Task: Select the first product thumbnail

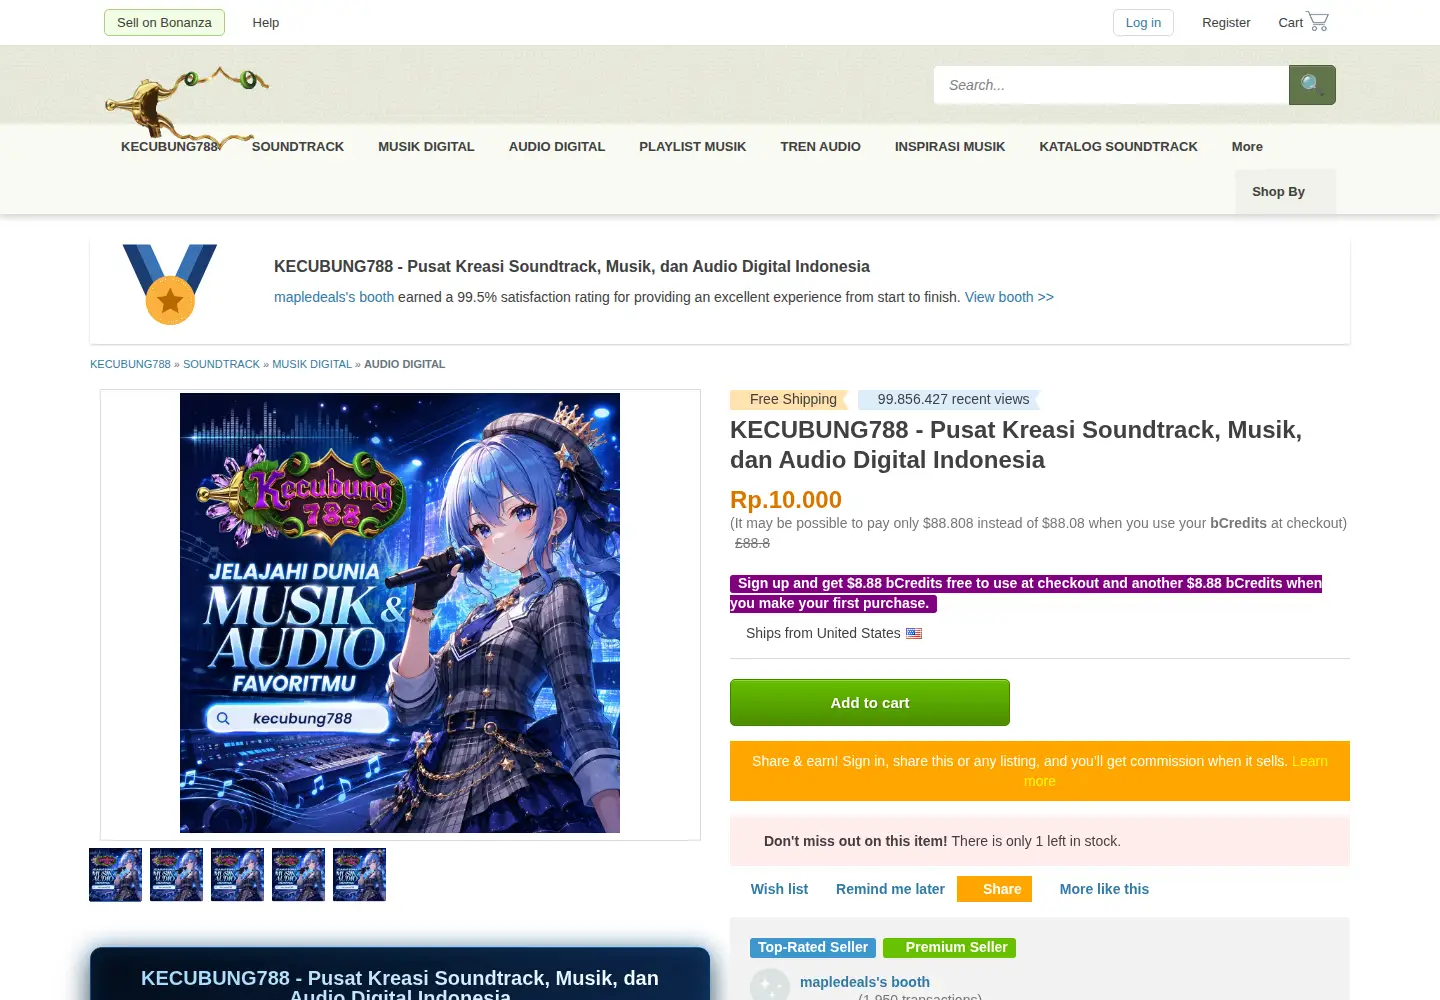Action: click(x=115, y=875)
